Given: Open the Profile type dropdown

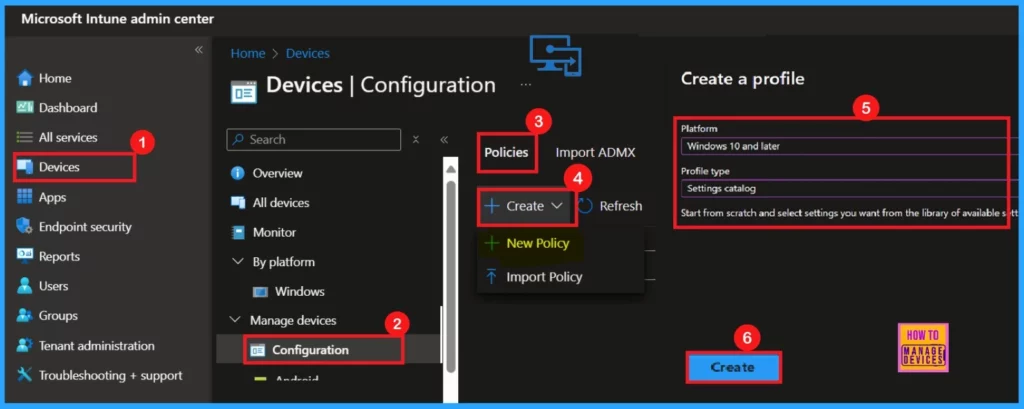Looking at the screenshot, I should coord(849,189).
